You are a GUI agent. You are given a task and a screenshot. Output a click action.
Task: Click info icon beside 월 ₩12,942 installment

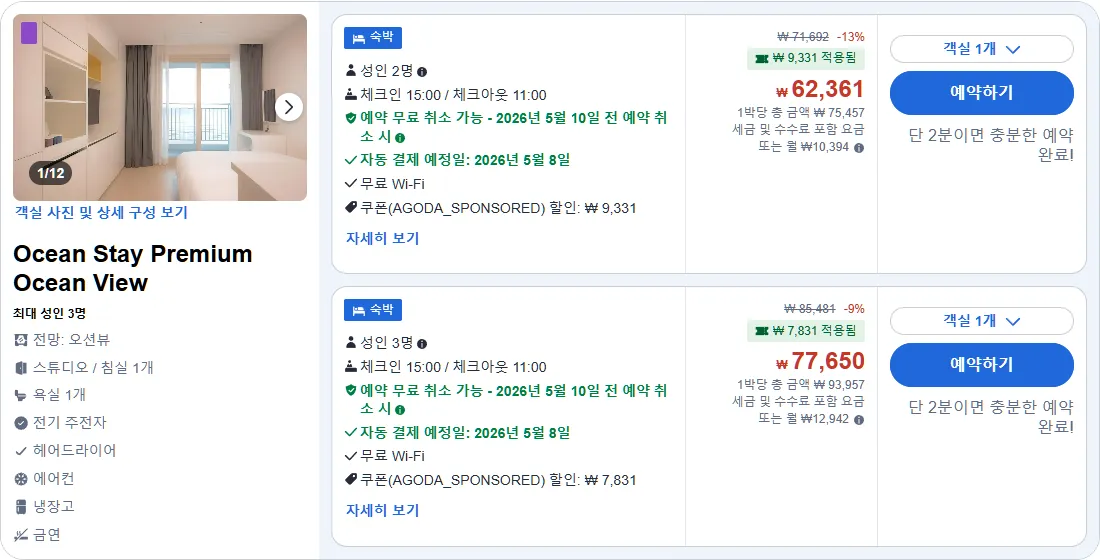[x=859, y=420]
